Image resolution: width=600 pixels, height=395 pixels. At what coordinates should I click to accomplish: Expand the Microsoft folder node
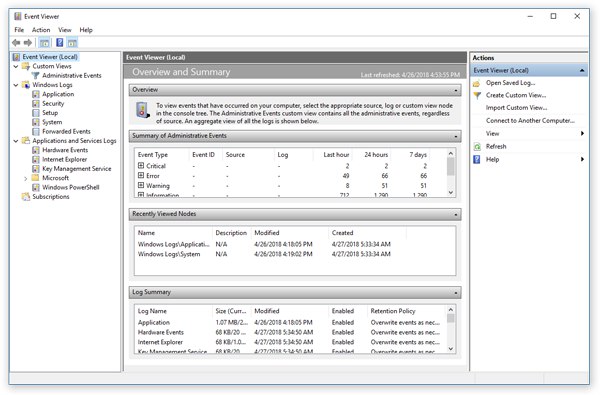(26, 178)
